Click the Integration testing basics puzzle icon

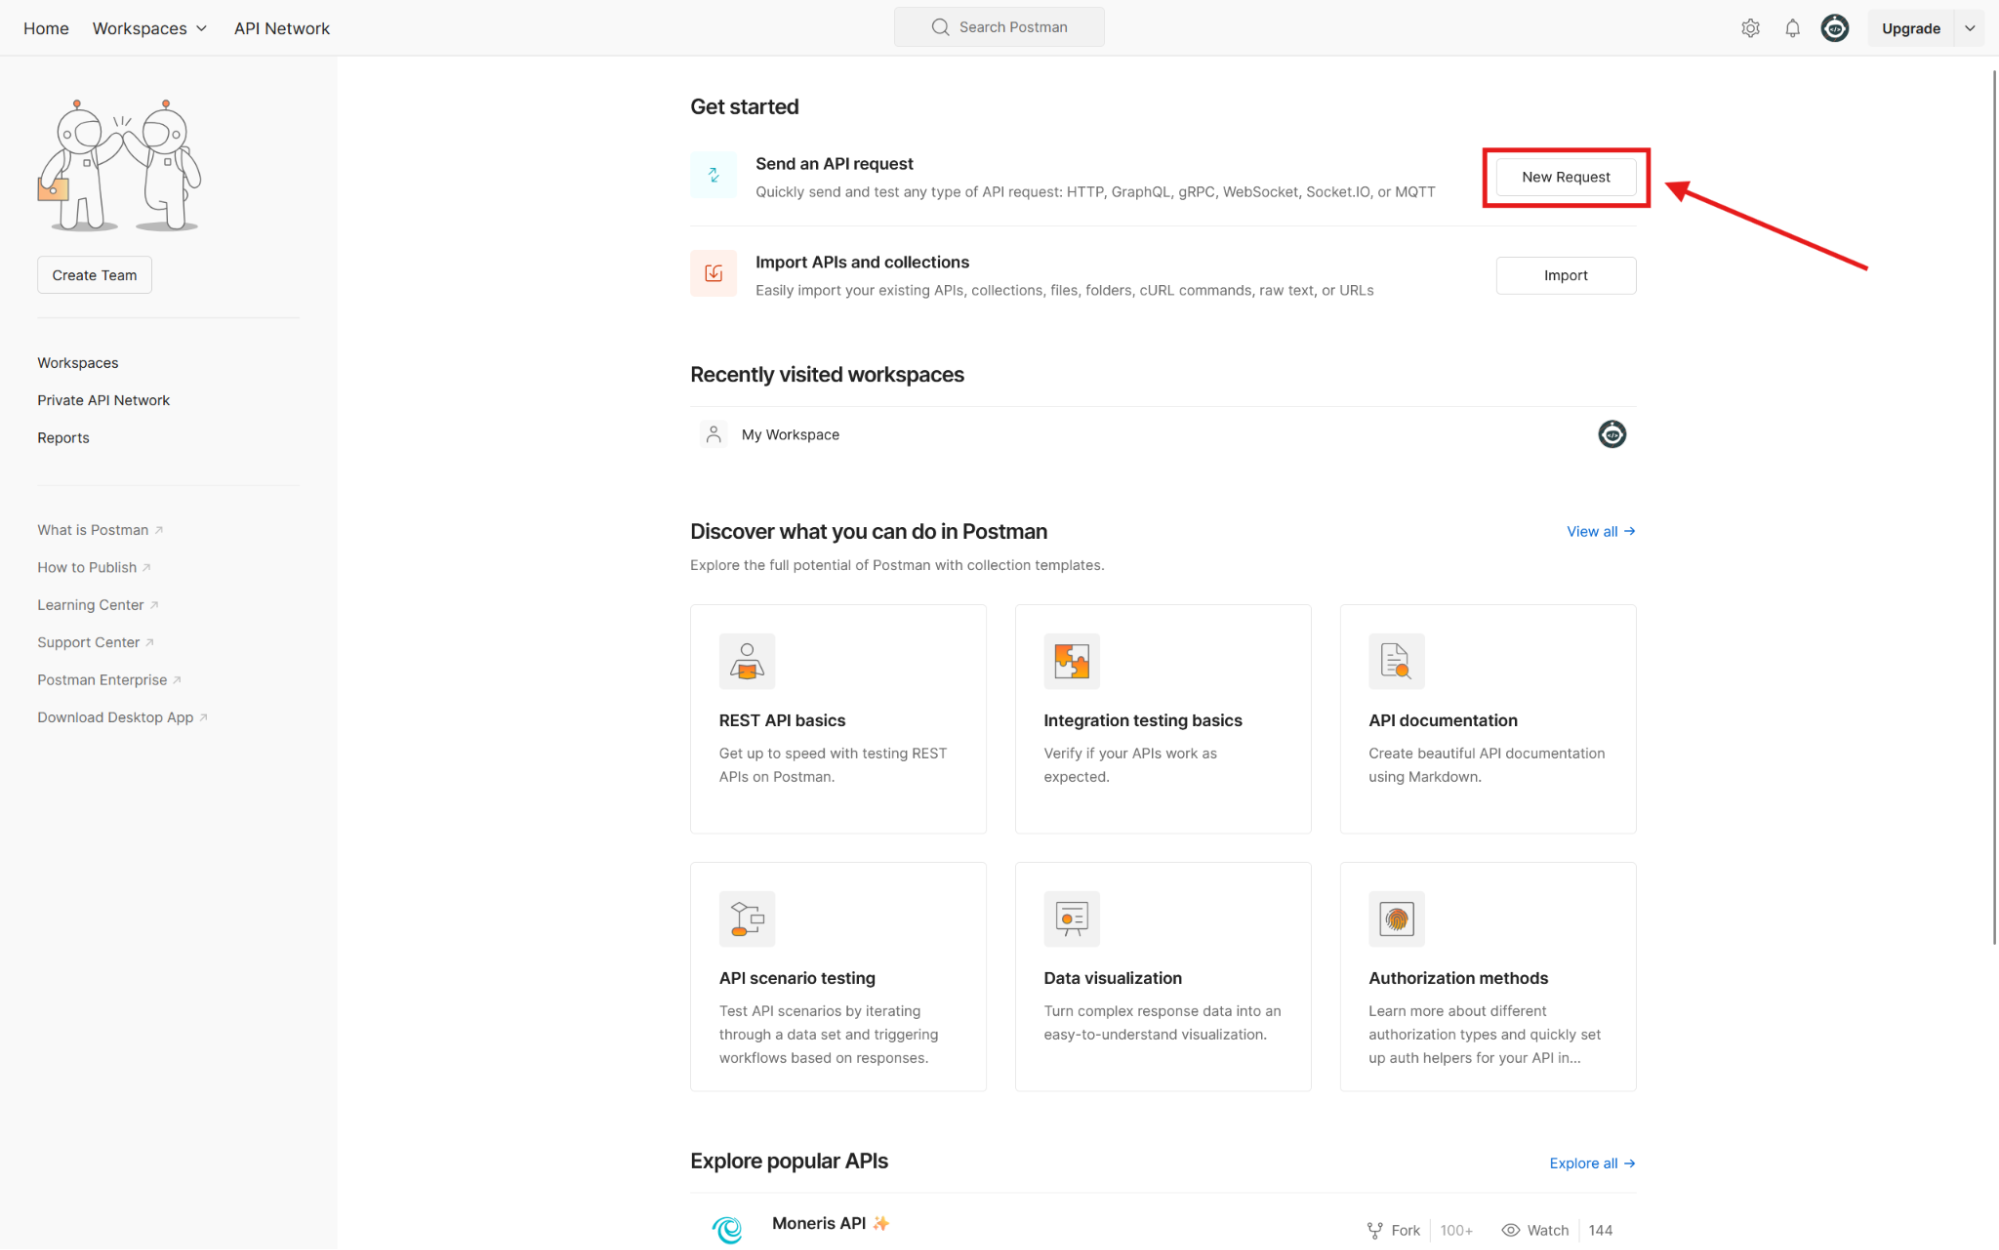tap(1072, 661)
